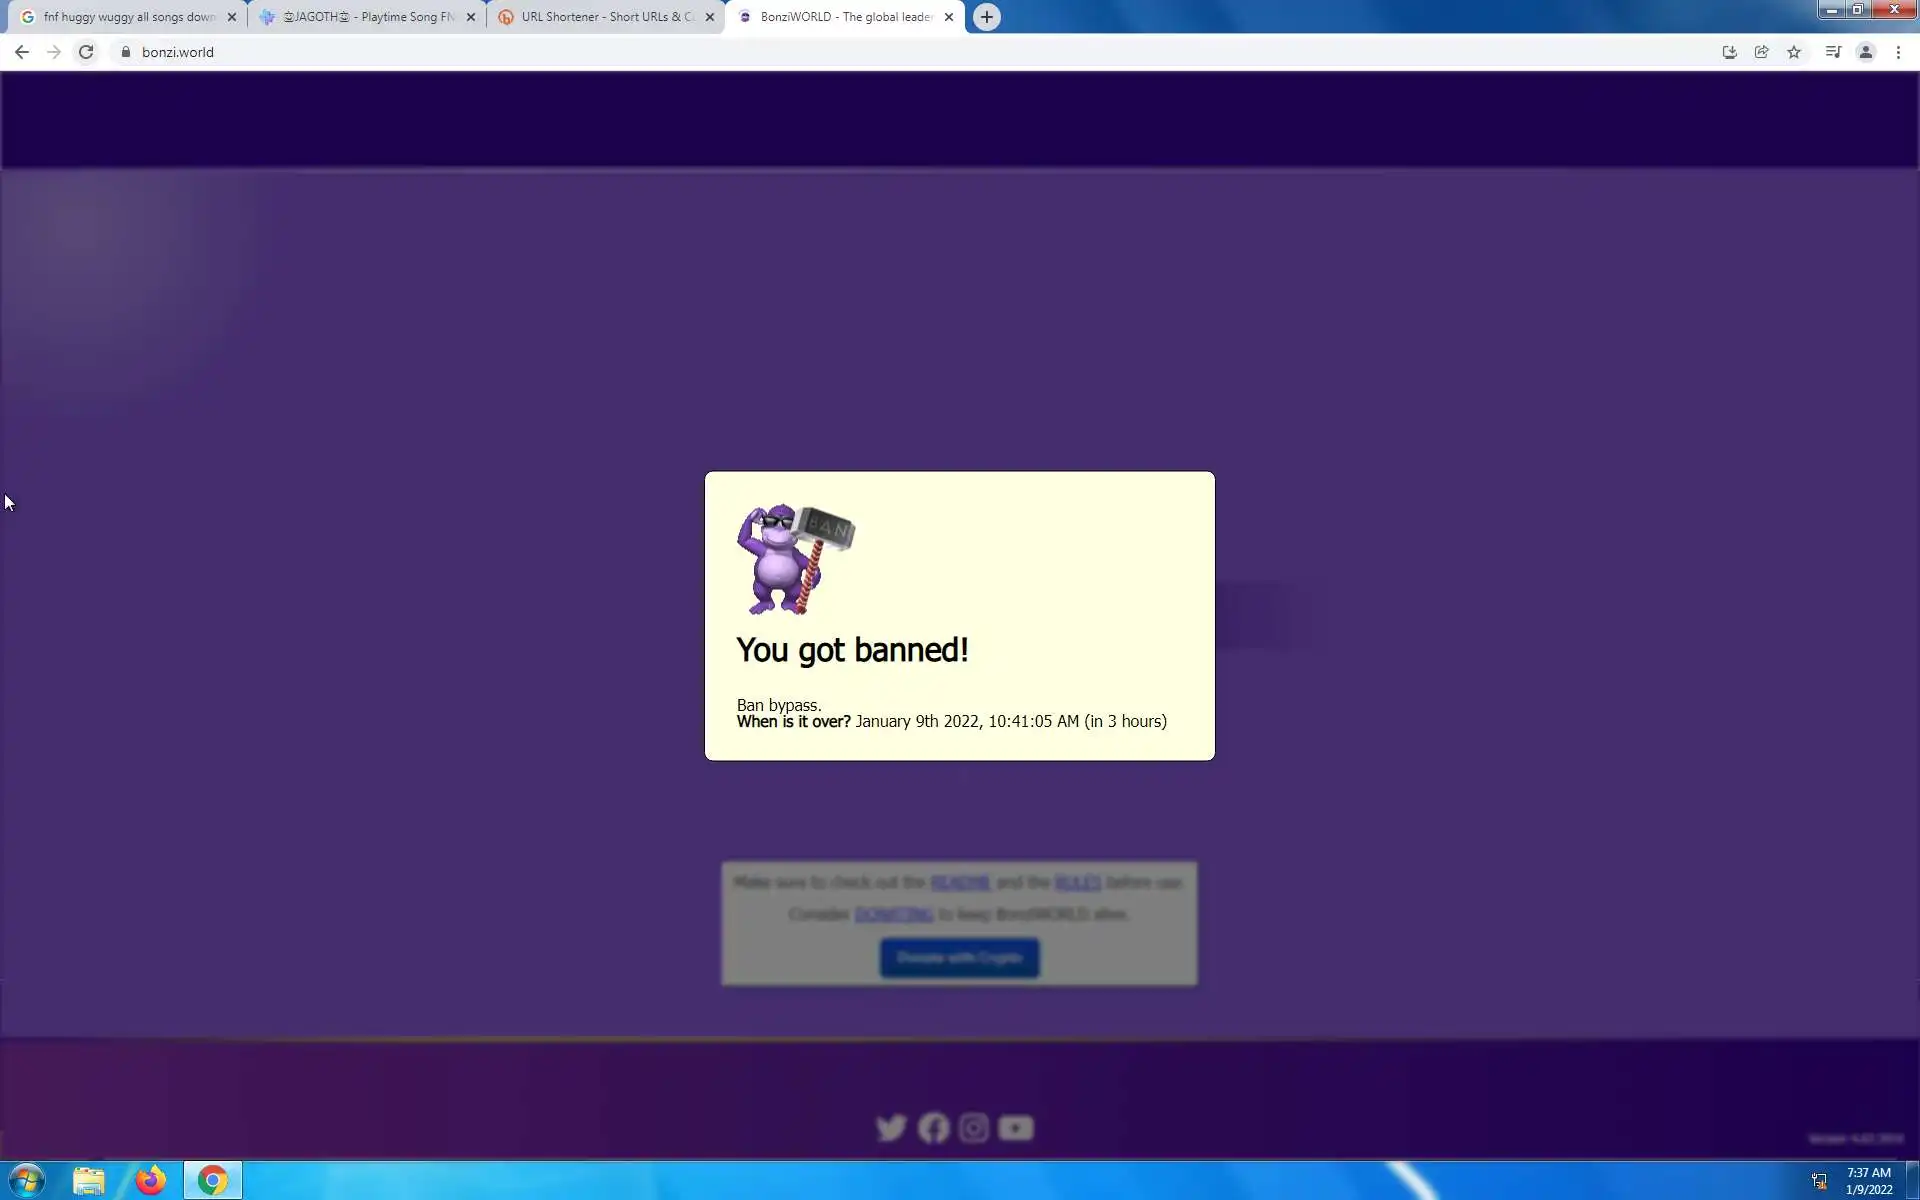Screen dimensions: 1920x1200
Task: Switch to fnf huggy wuggy tab
Action: [x=128, y=17]
